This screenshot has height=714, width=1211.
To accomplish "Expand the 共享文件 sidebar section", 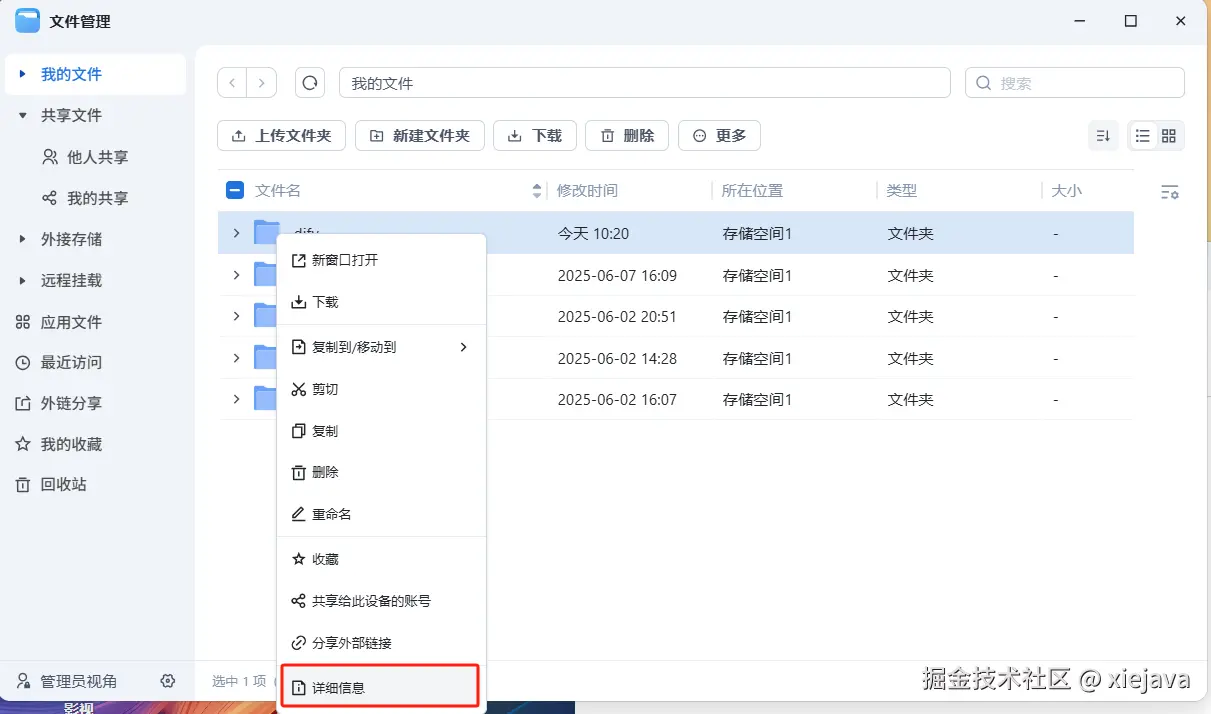I will (24, 115).
